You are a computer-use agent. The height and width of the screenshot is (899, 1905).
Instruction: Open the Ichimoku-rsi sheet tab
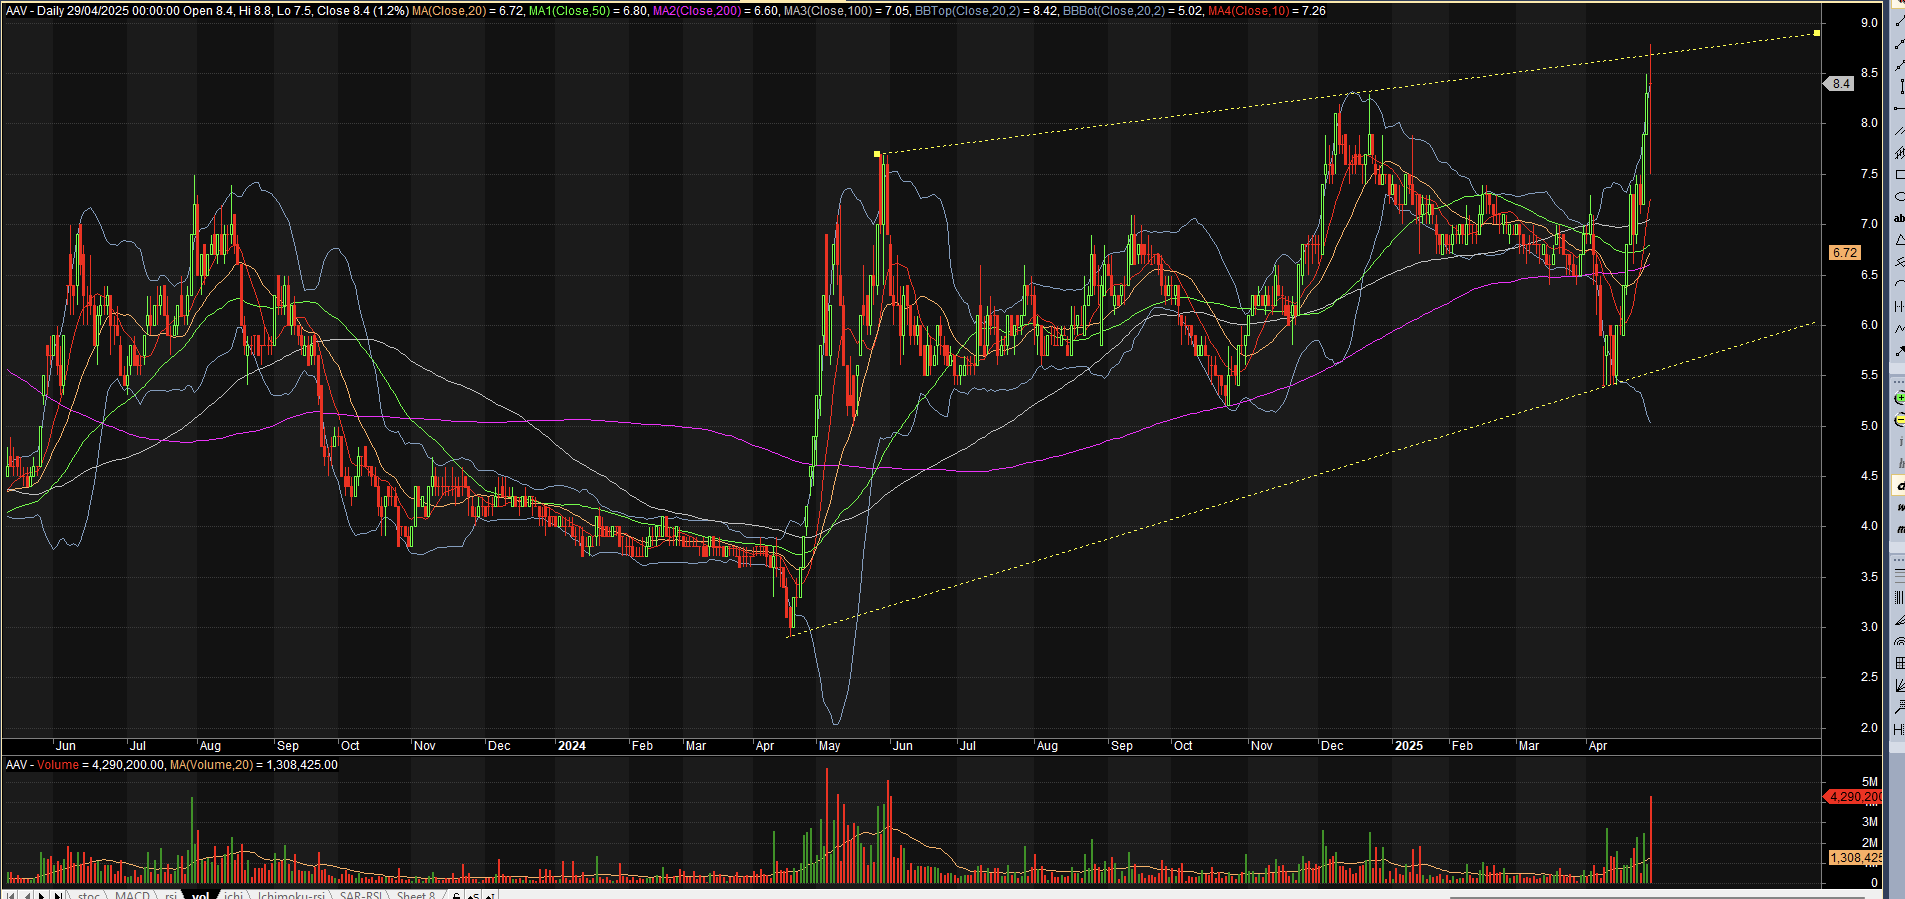(291, 894)
